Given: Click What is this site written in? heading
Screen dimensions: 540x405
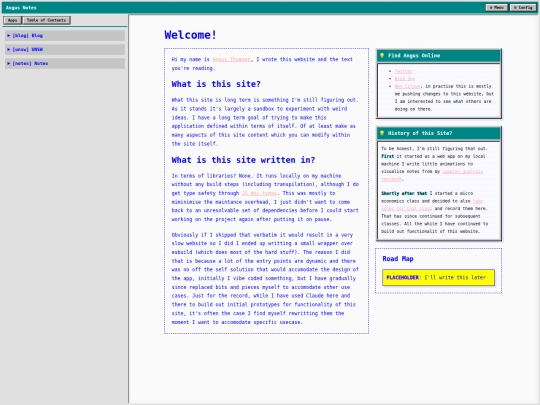Looking at the screenshot, I should coord(243,160).
